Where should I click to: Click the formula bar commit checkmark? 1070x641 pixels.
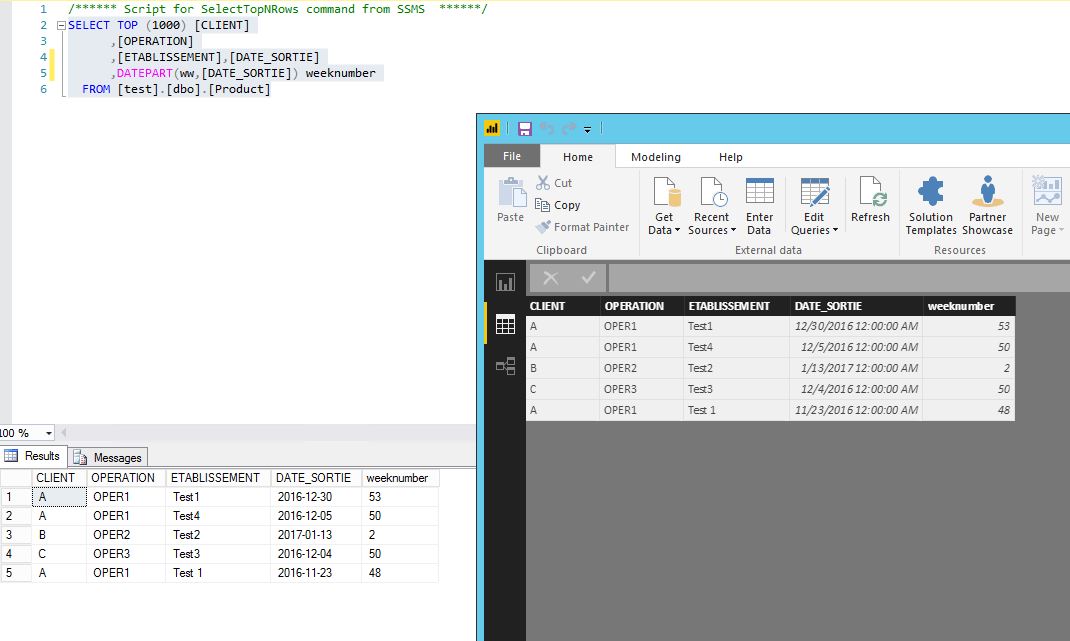(588, 277)
